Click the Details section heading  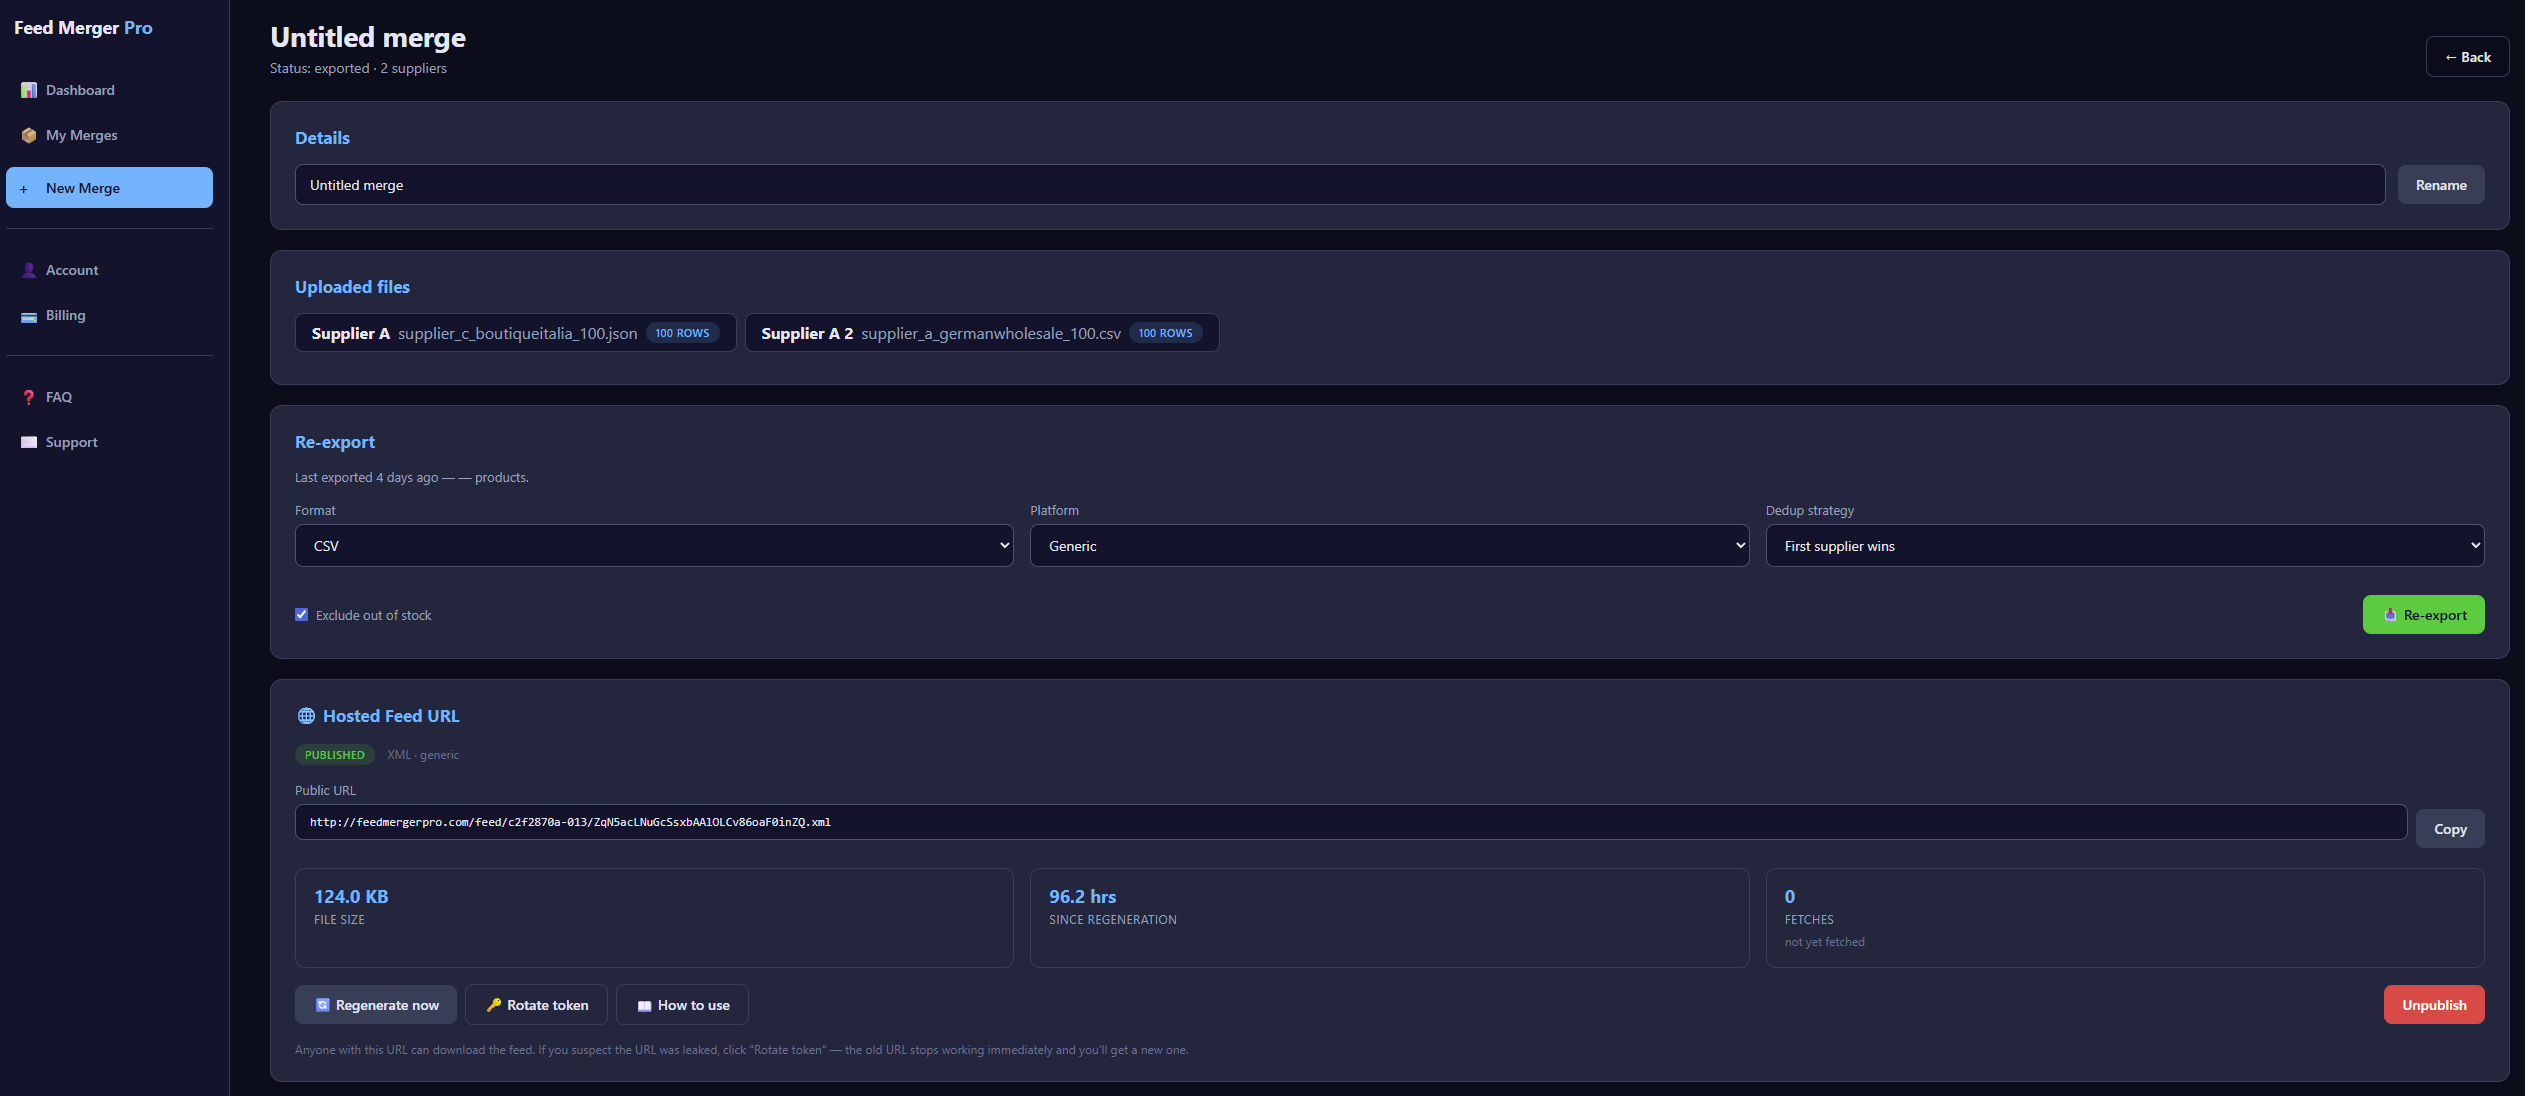322,138
